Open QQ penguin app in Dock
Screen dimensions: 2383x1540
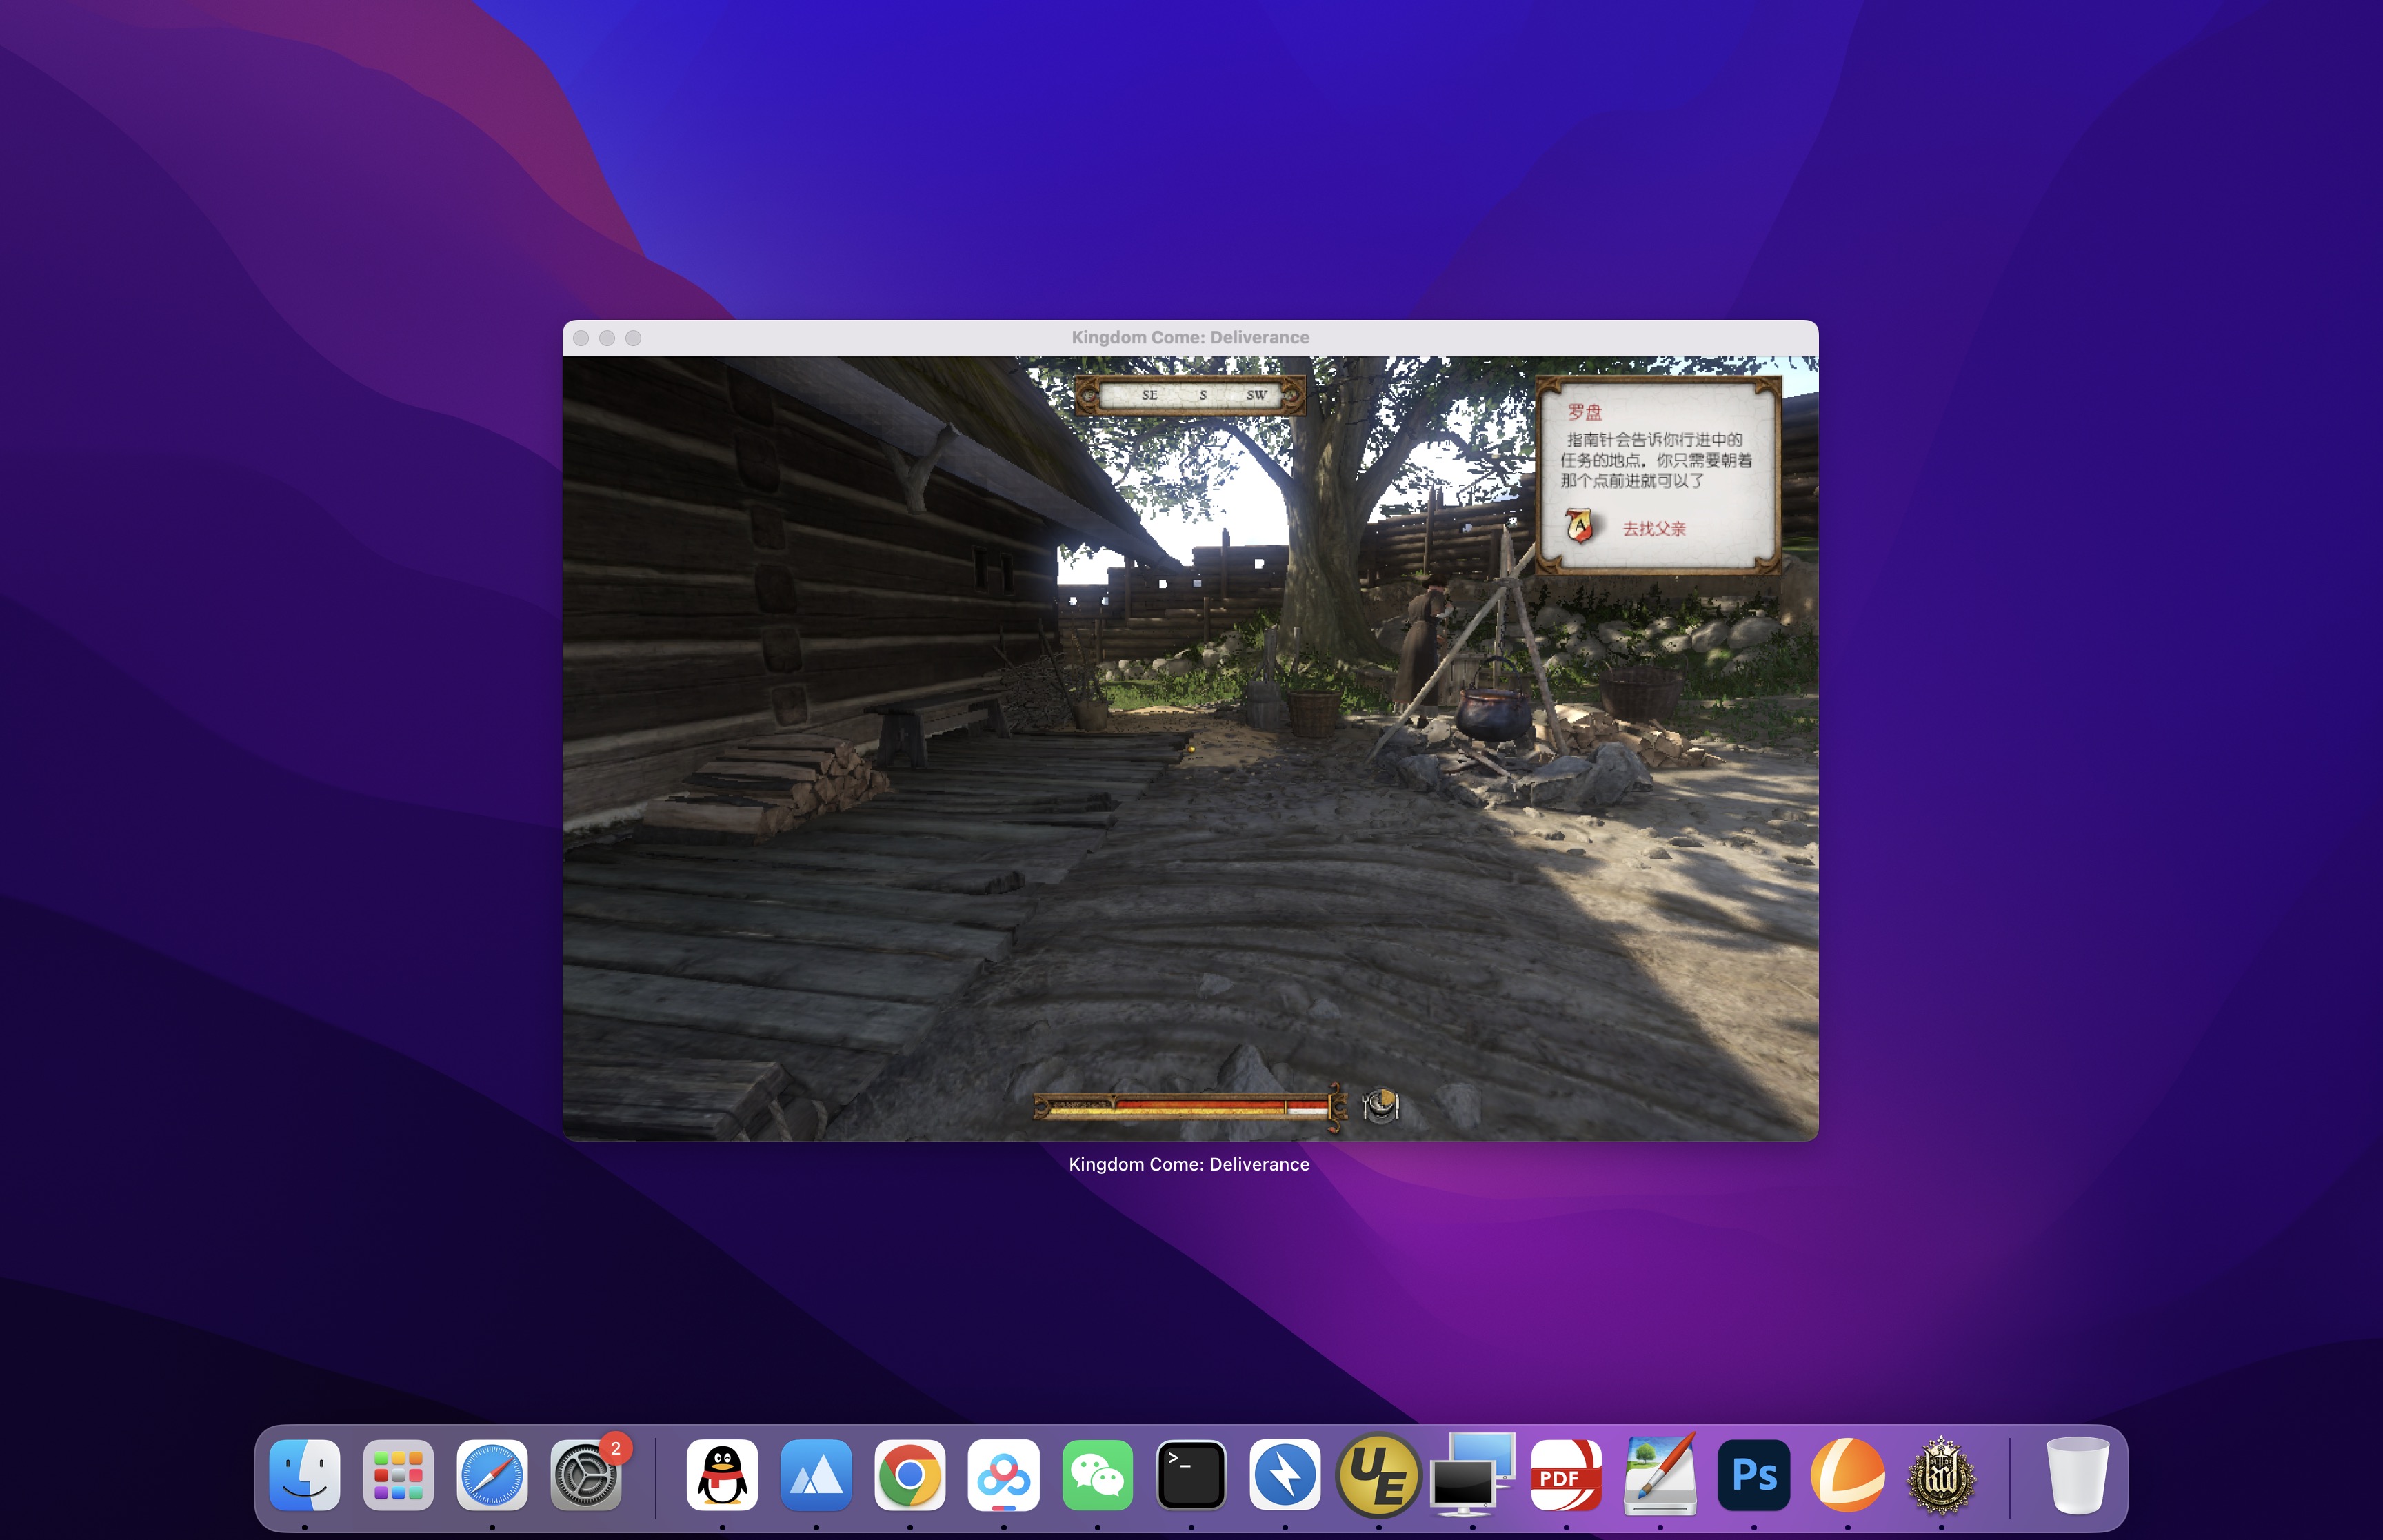[722, 1475]
